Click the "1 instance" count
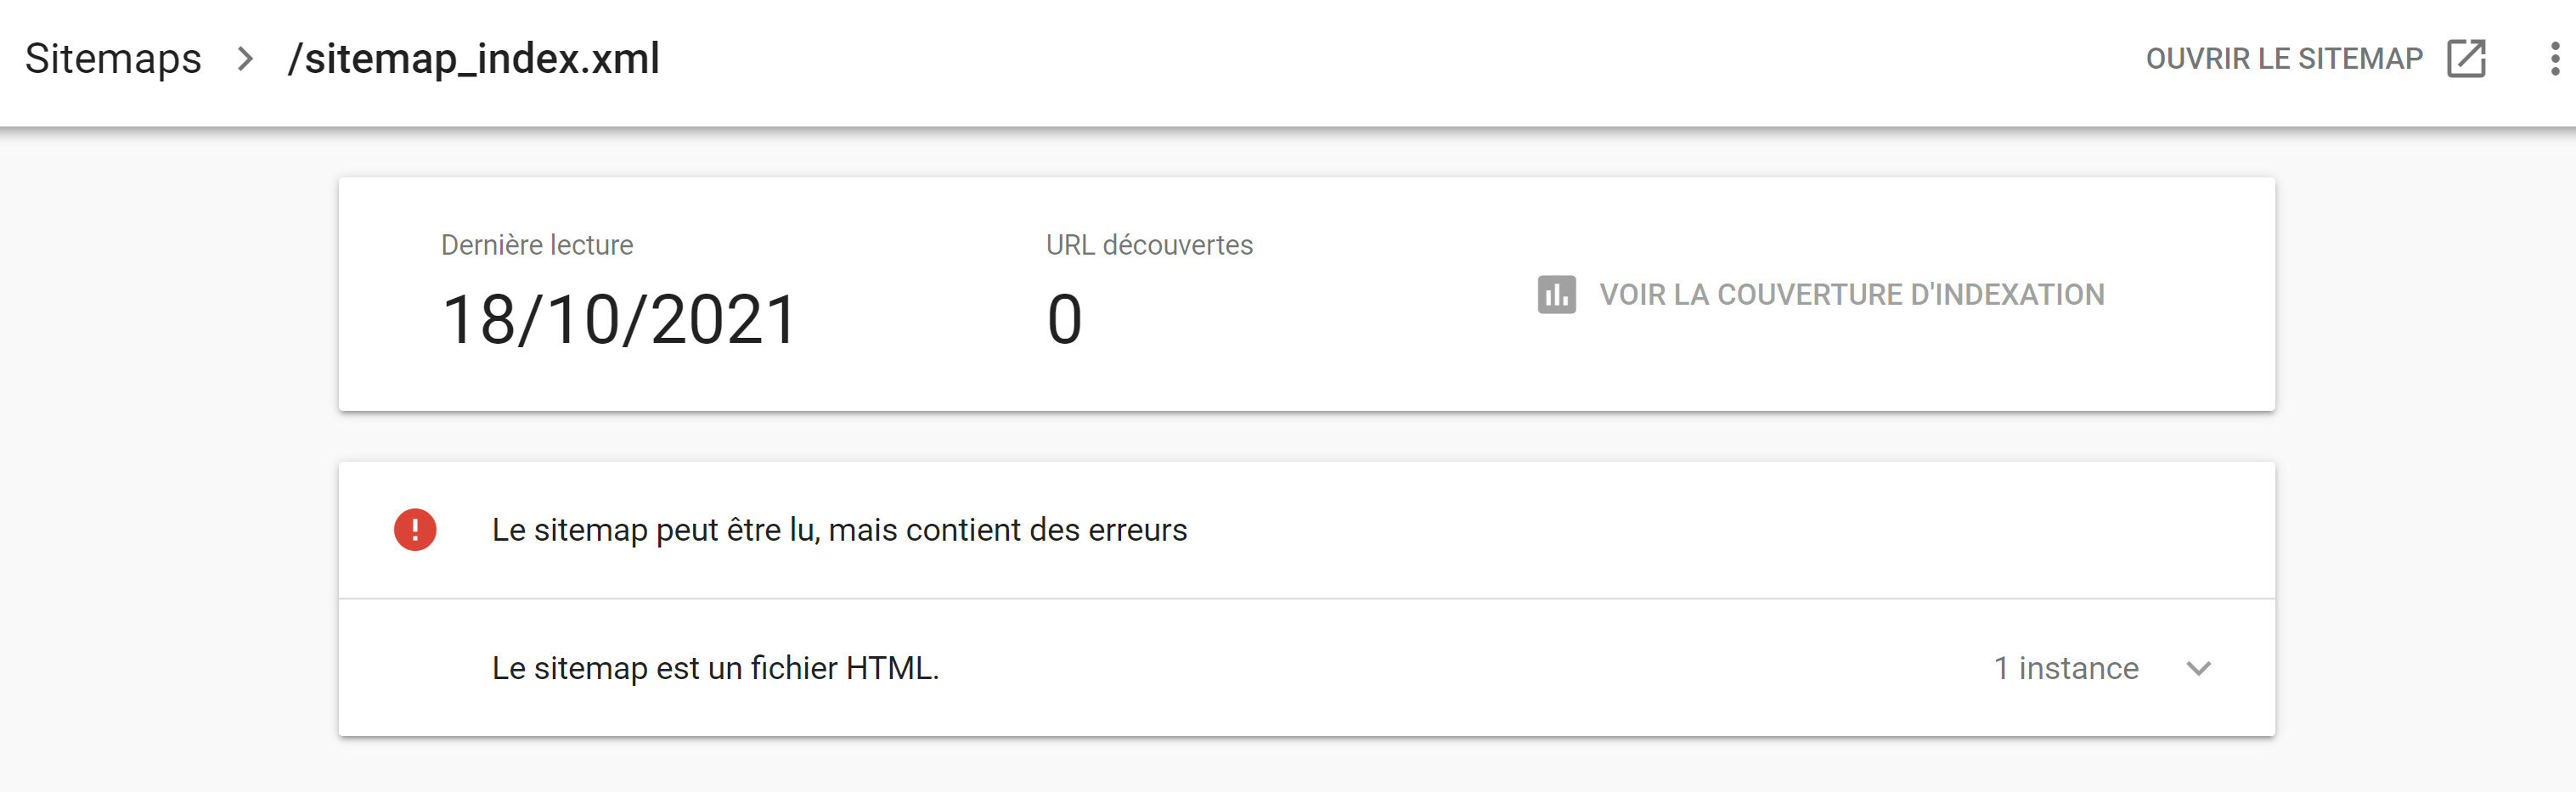This screenshot has width=2576, height=792. point(2065,668)
